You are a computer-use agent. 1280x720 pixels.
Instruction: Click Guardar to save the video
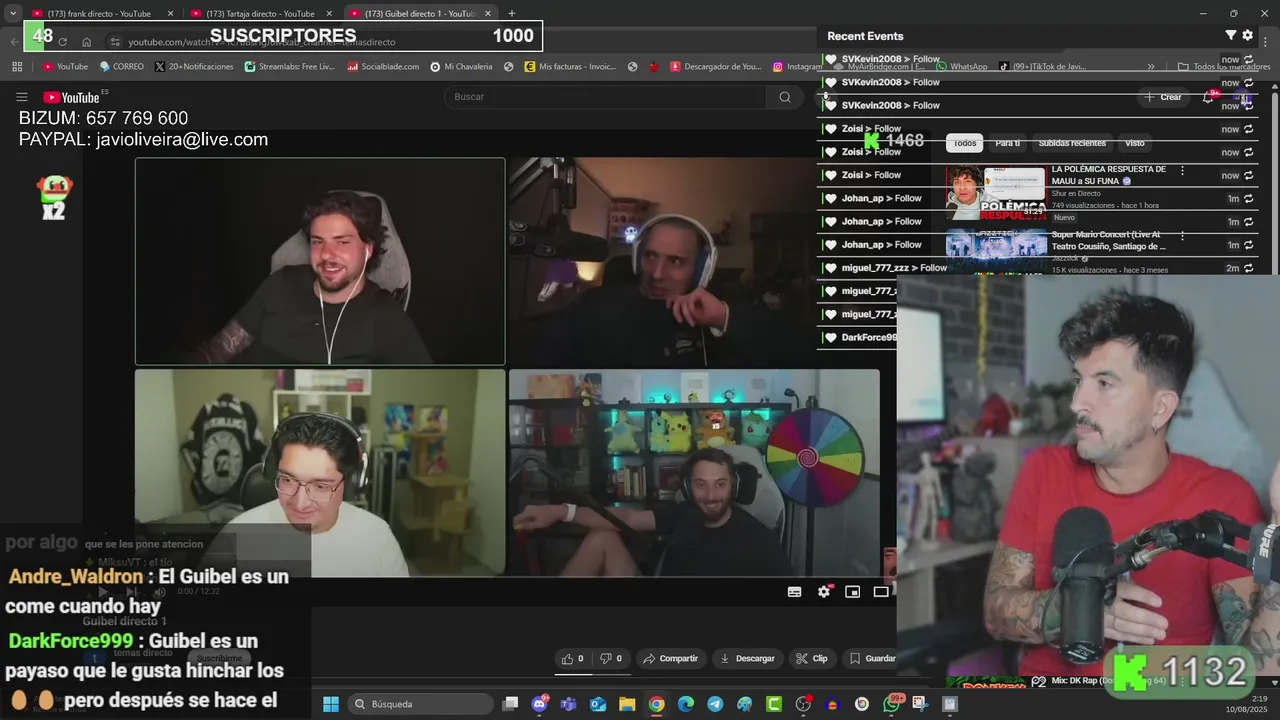pos(872,658)
